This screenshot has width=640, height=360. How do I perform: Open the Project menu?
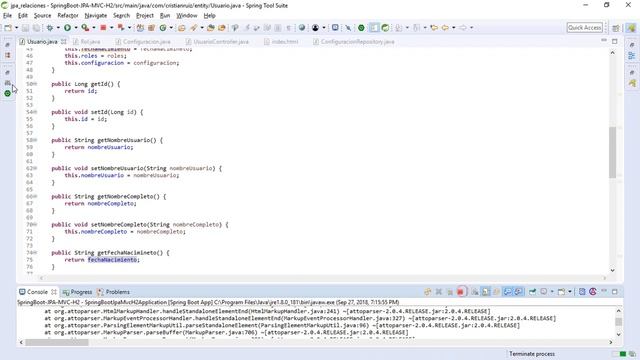tap(145, 16)
